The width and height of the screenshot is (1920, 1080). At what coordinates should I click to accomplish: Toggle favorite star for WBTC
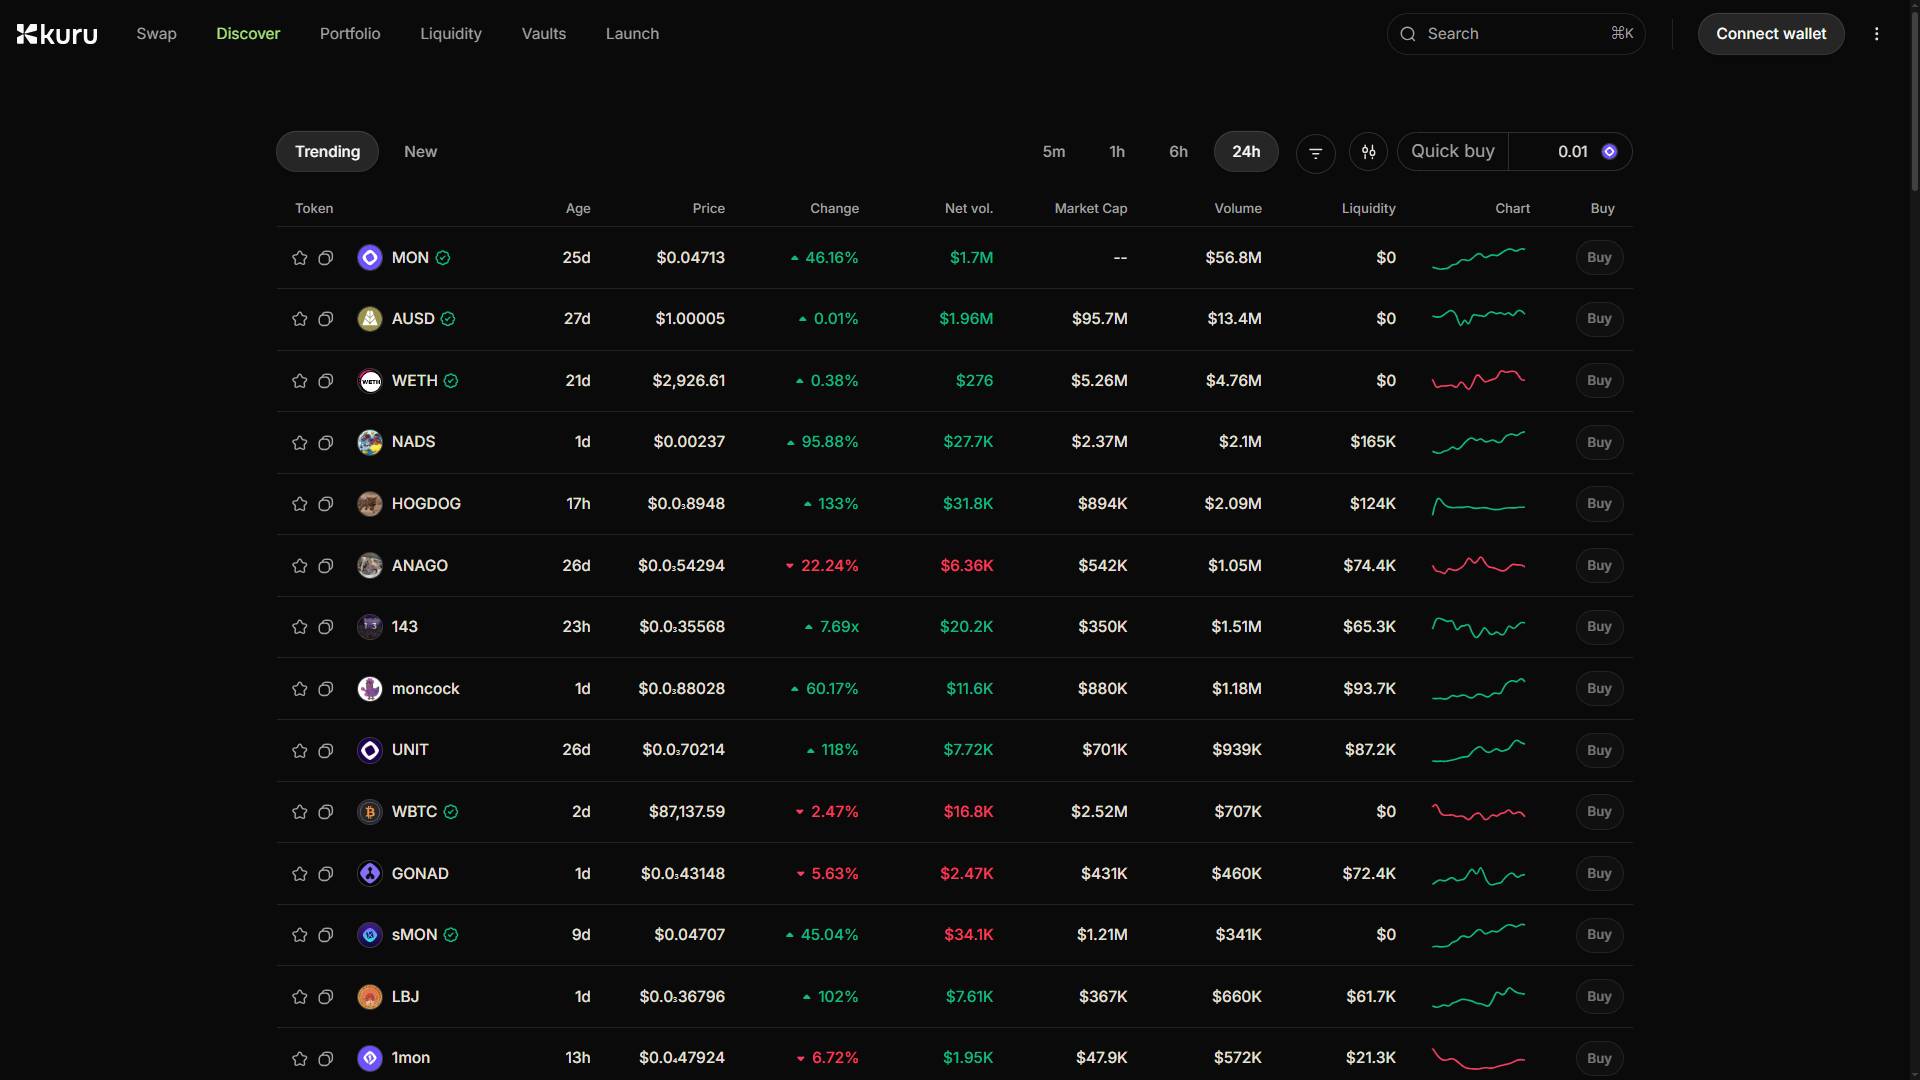[299, 812]
